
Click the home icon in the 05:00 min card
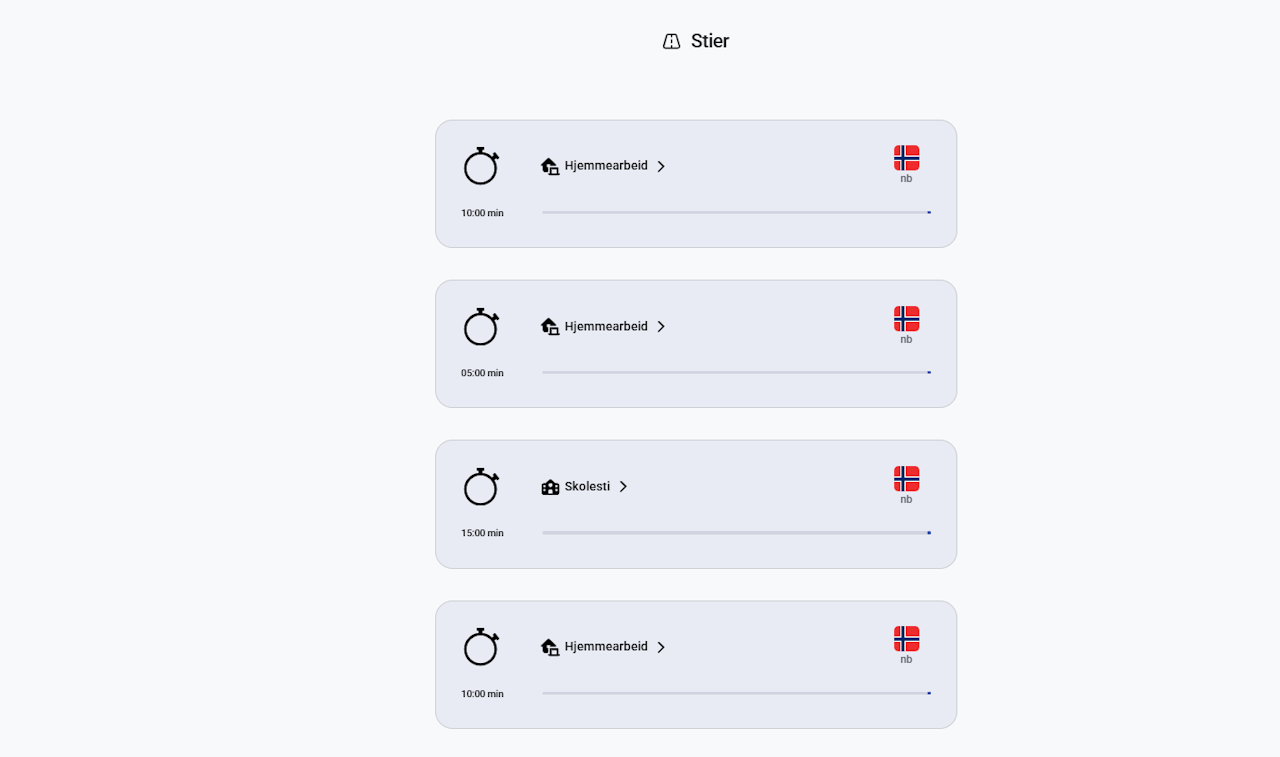tap(550, 327)
